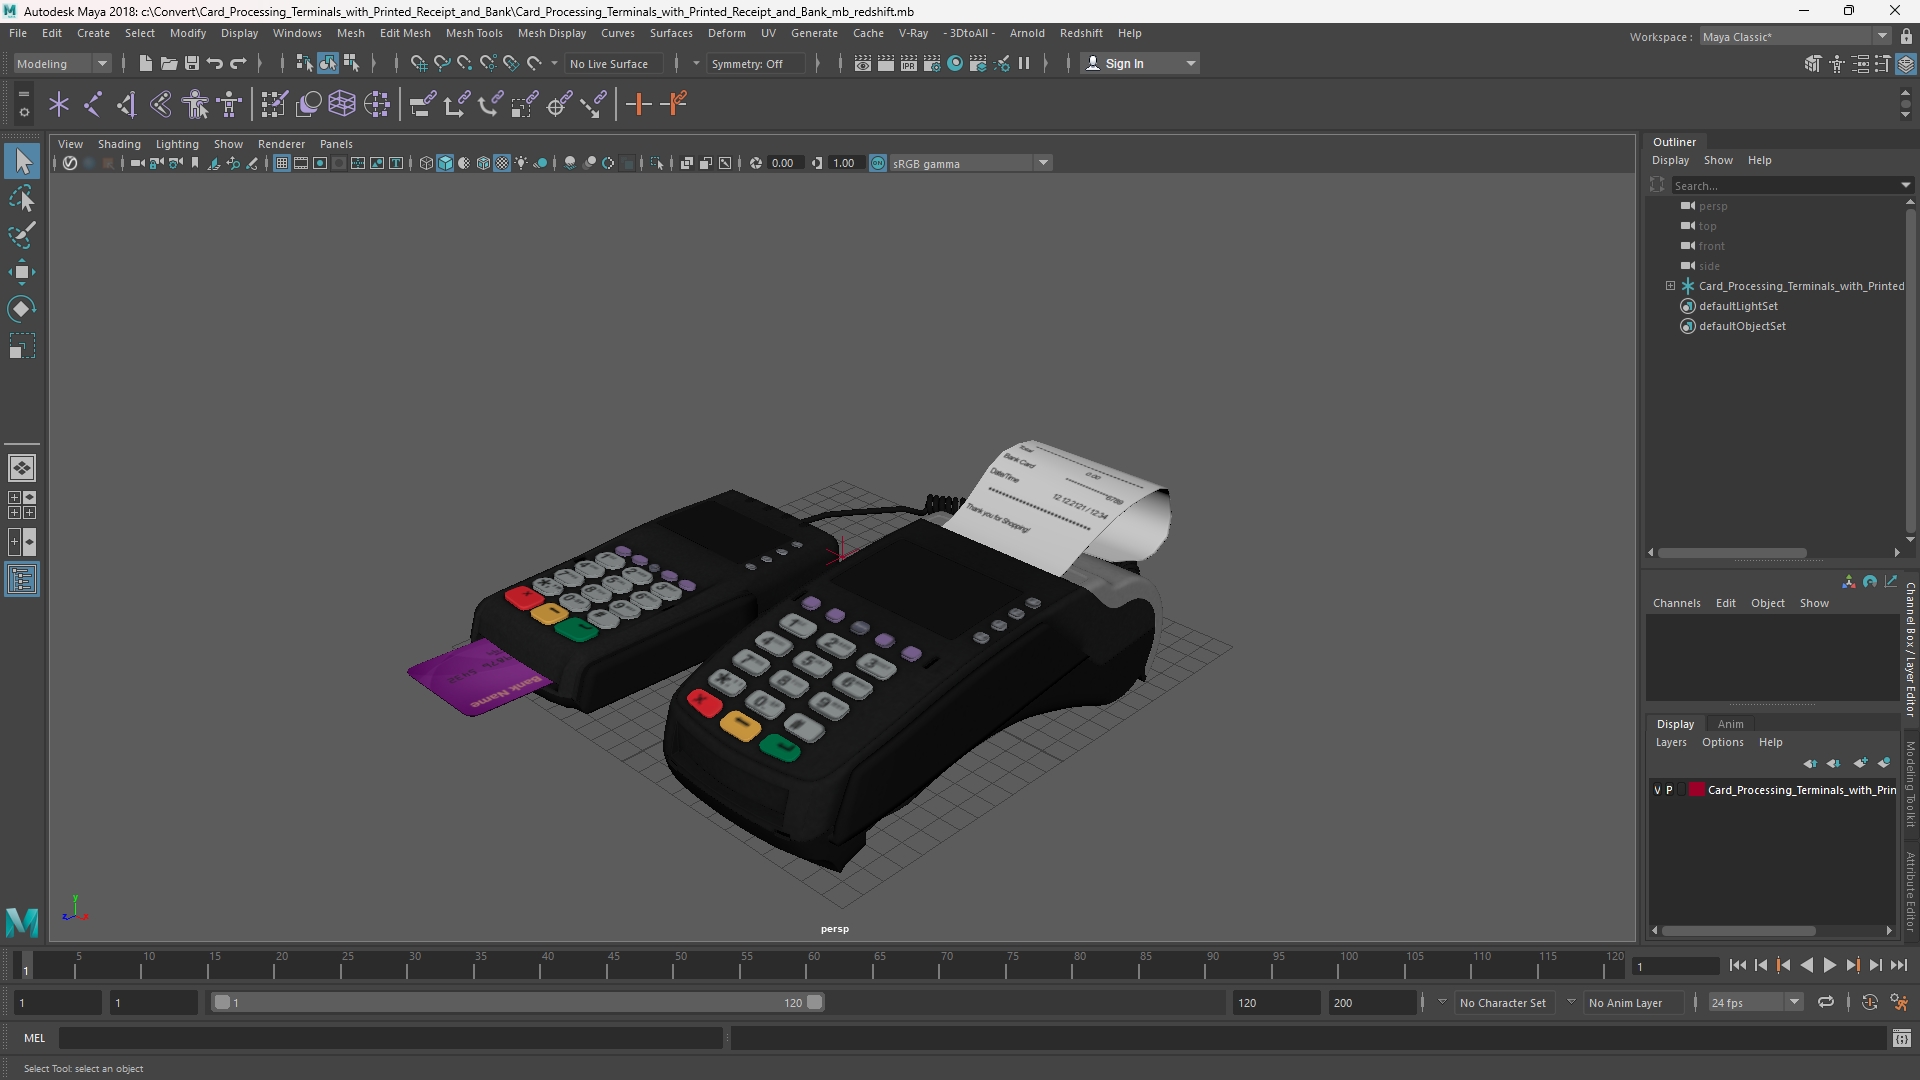
Task: Toggle playback P box for Card_Processing layer
Action: tap(1669, 790)
